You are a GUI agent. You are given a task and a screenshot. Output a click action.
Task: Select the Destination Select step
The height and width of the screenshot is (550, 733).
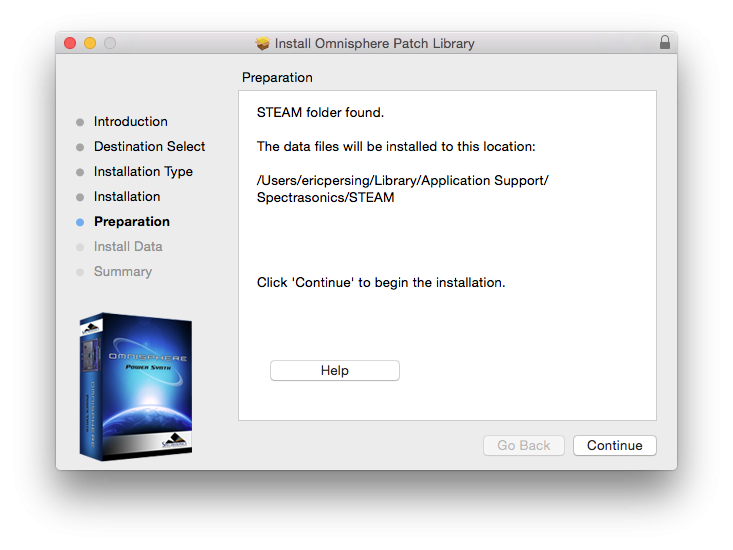click(150, 146)
